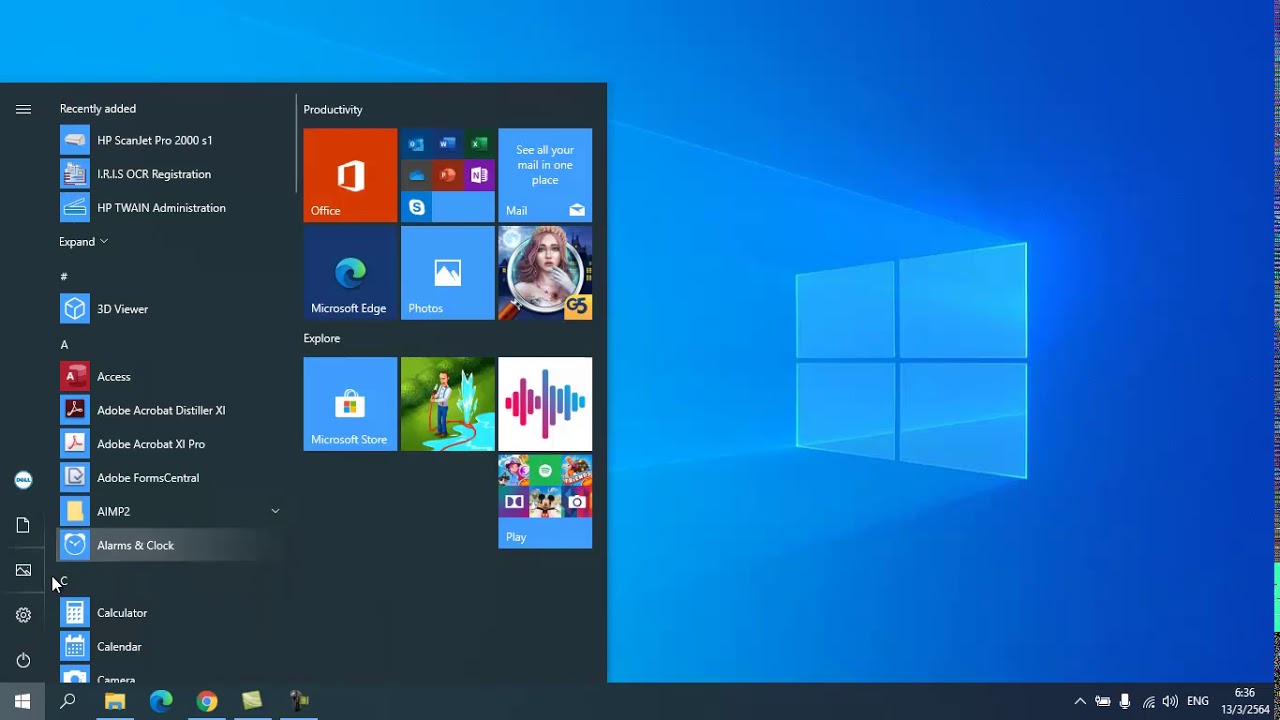Open Microsoft Edge from the taskbar
Screen dimensions: 1280x720
(161, 701)
